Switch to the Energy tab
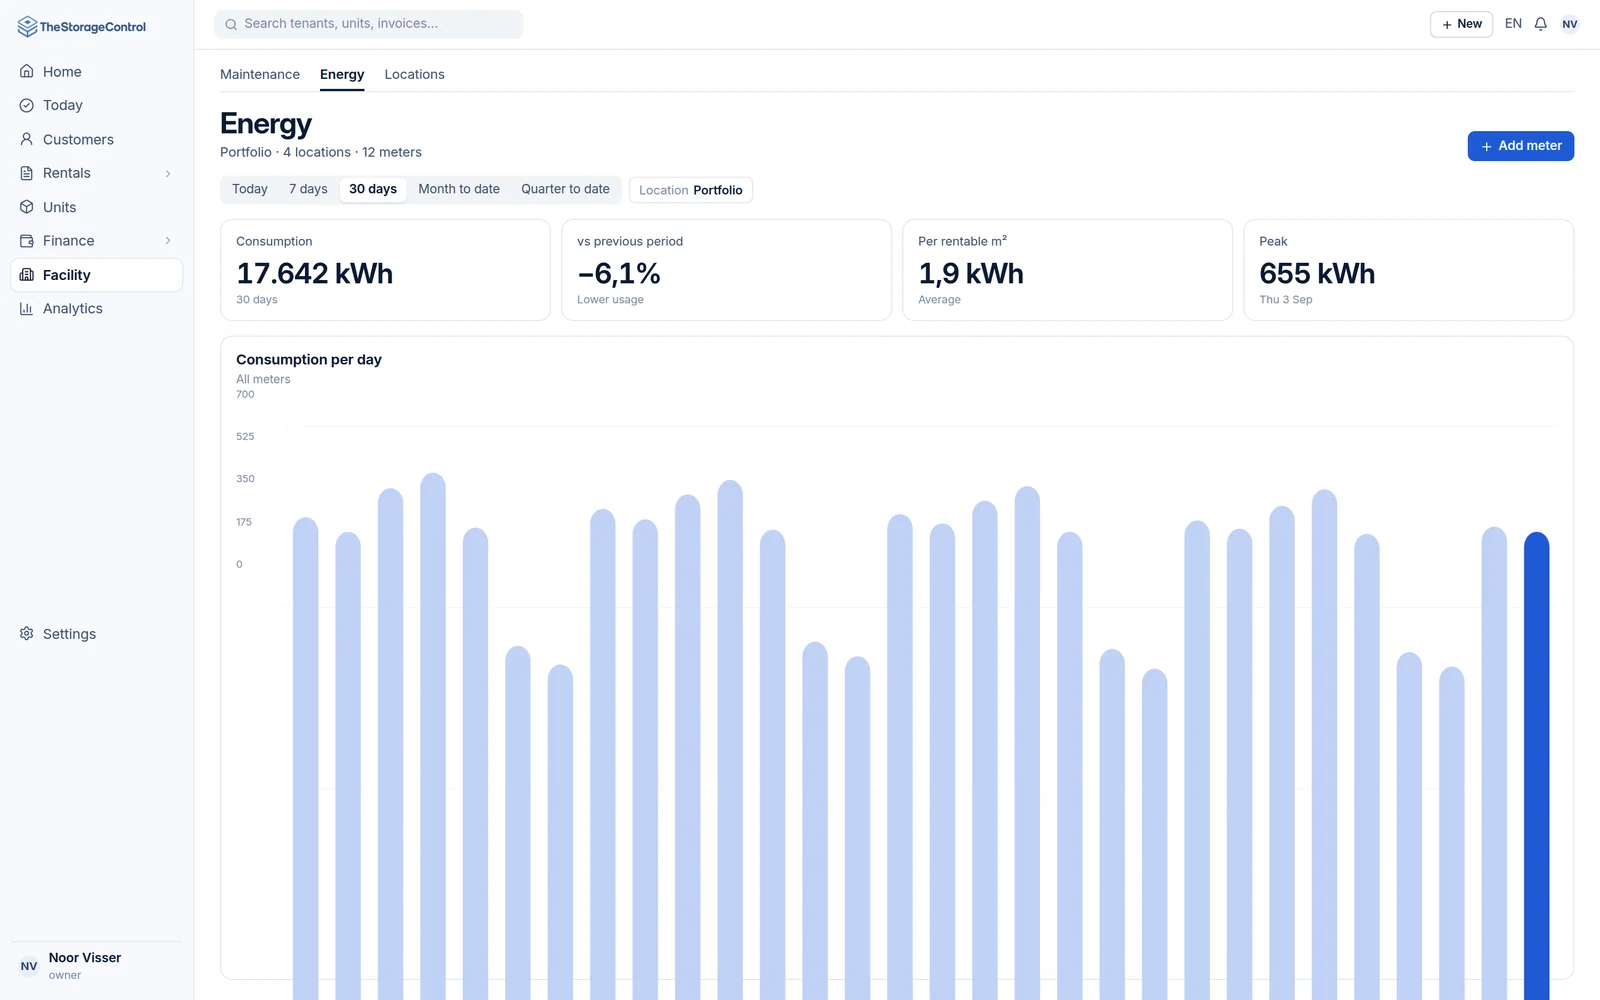The height and width of the screenshot is (1000, 1600). (342, 75)
